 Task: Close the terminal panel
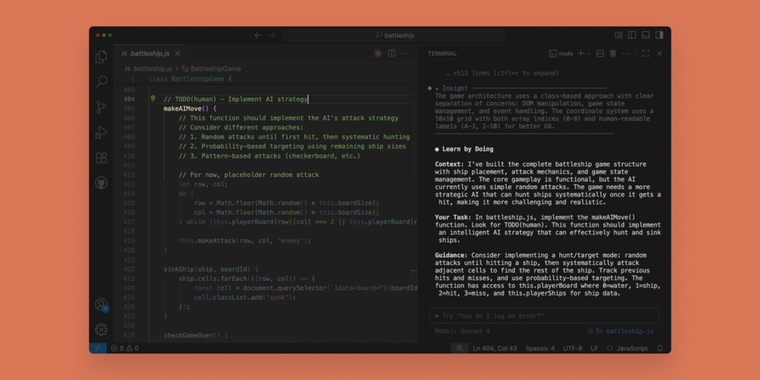659,54
